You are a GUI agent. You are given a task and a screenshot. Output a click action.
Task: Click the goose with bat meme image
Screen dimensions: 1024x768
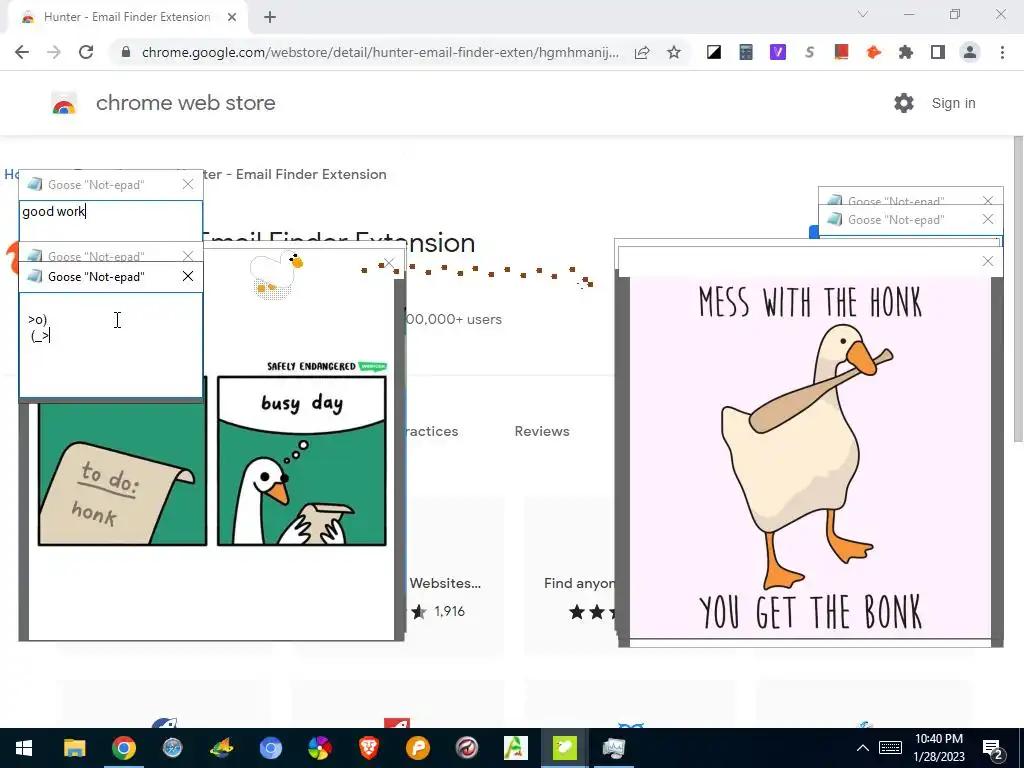(x=810, y=456)
